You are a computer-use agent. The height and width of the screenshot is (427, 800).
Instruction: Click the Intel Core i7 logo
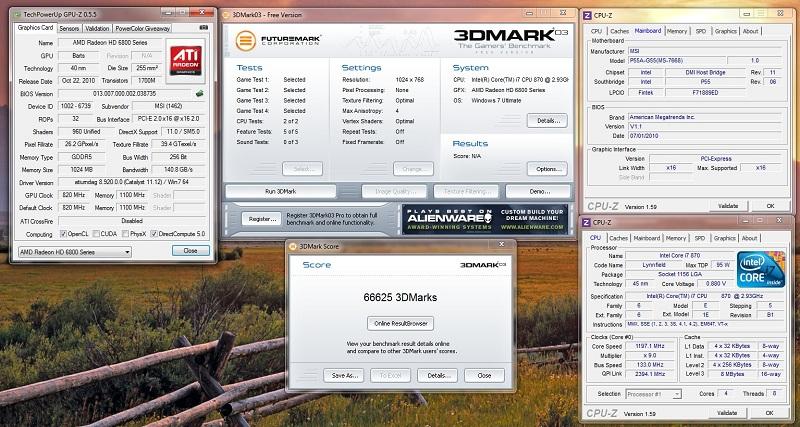(x=761, y=269)
